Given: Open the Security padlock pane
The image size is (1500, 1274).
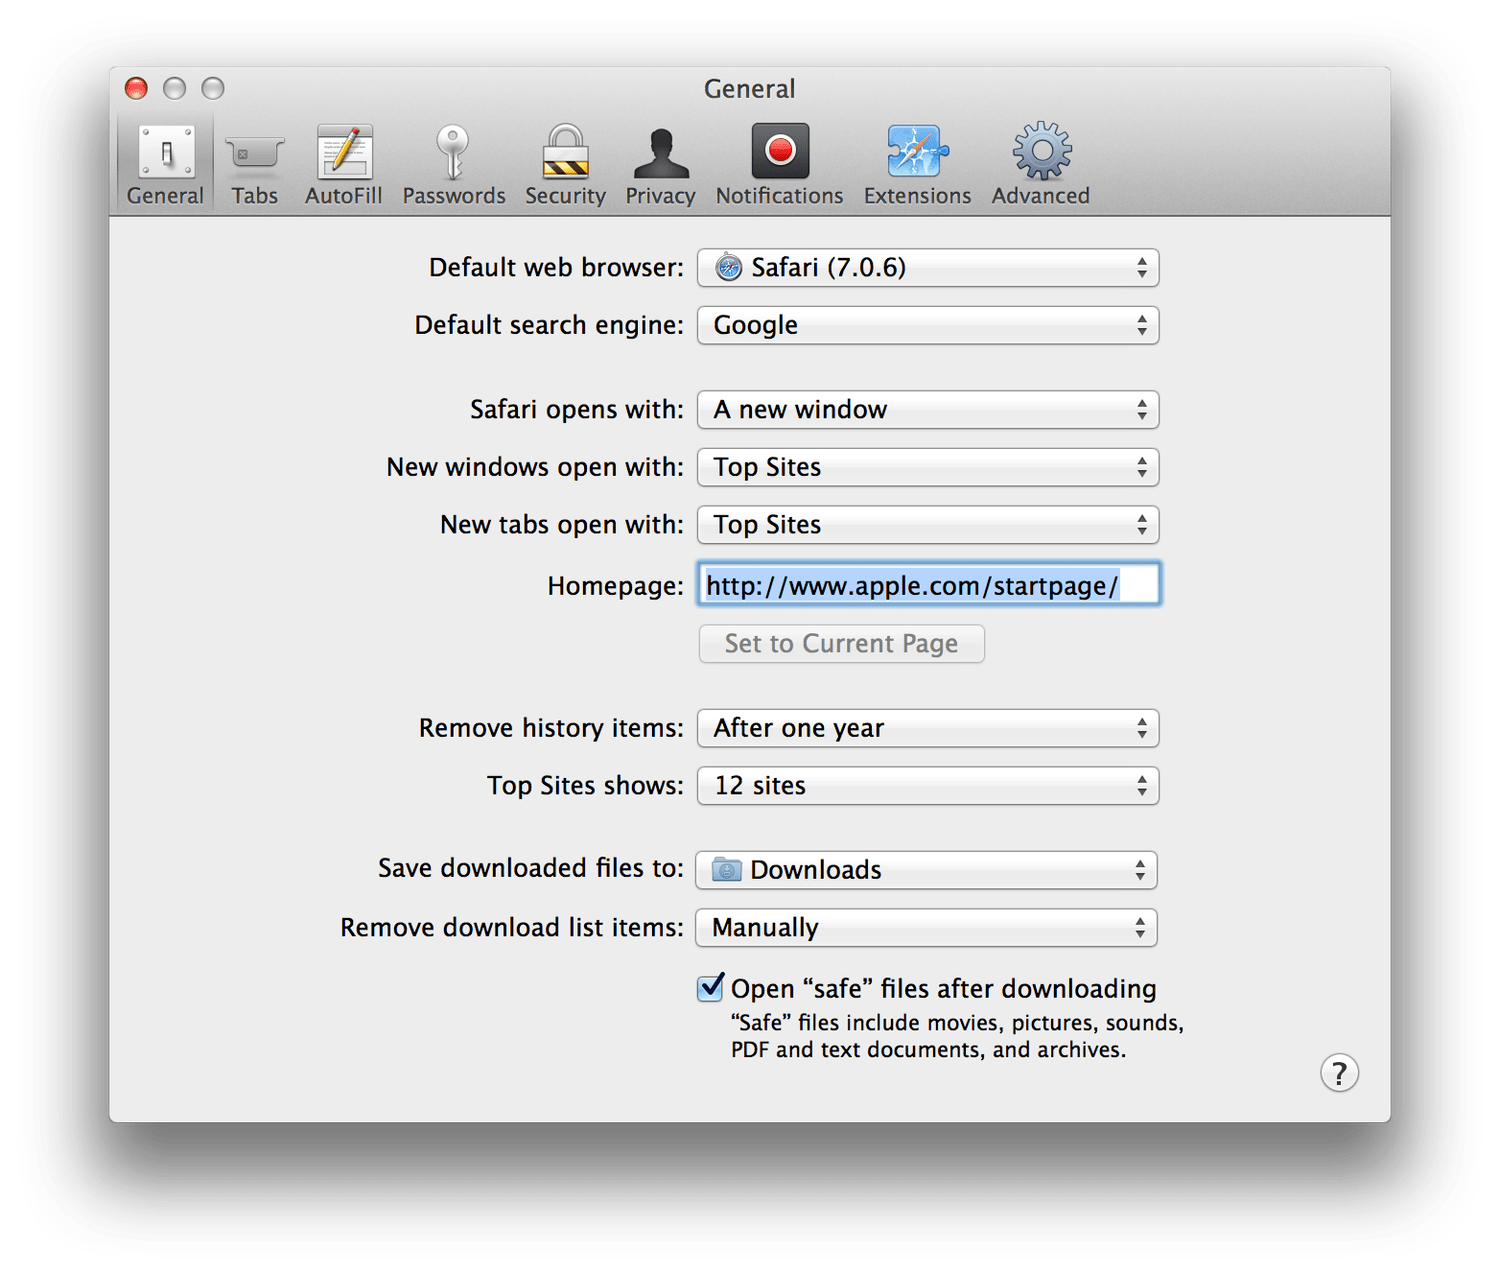Looking at the screenshot, I should point(565,165).
